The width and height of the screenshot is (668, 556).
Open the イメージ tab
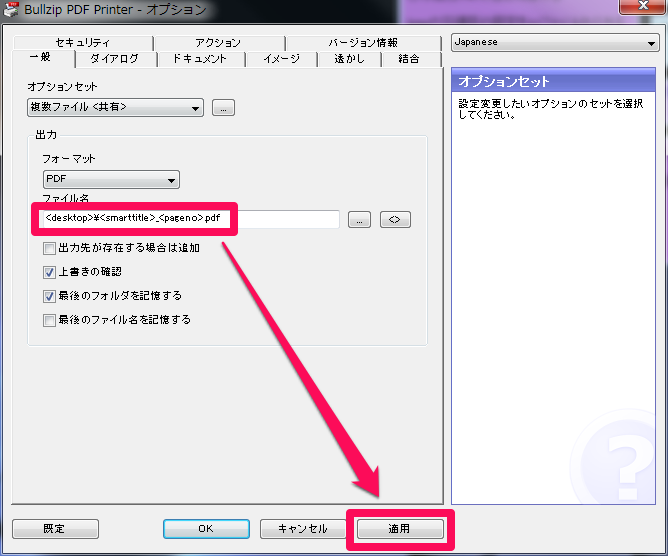[281, 59]
